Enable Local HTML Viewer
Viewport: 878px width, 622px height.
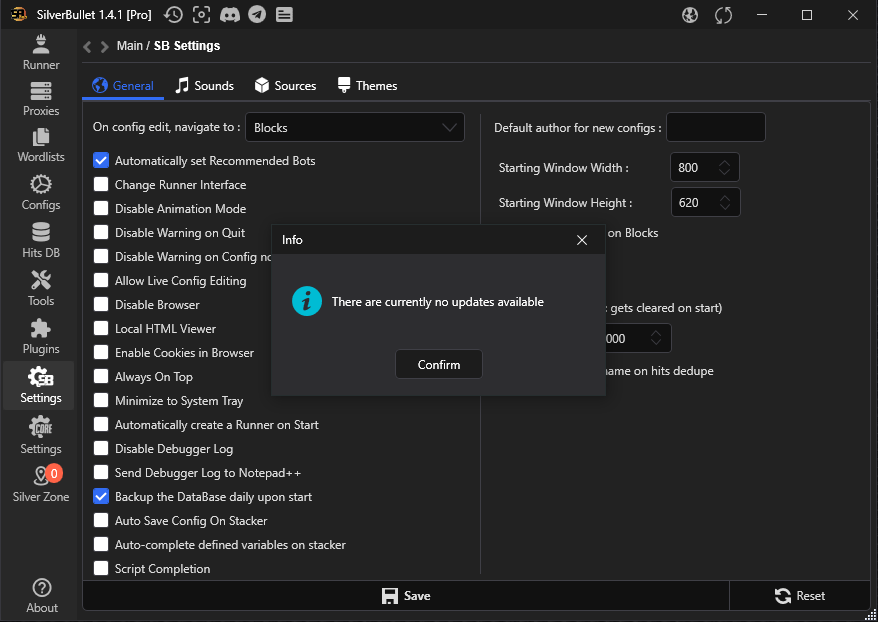[101, 329]
